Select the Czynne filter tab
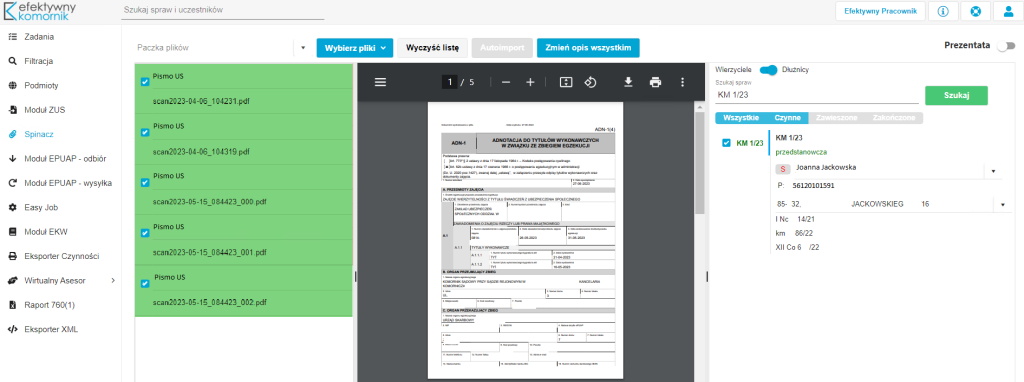This screenshot has width=1024, height=382. [787, 118]
